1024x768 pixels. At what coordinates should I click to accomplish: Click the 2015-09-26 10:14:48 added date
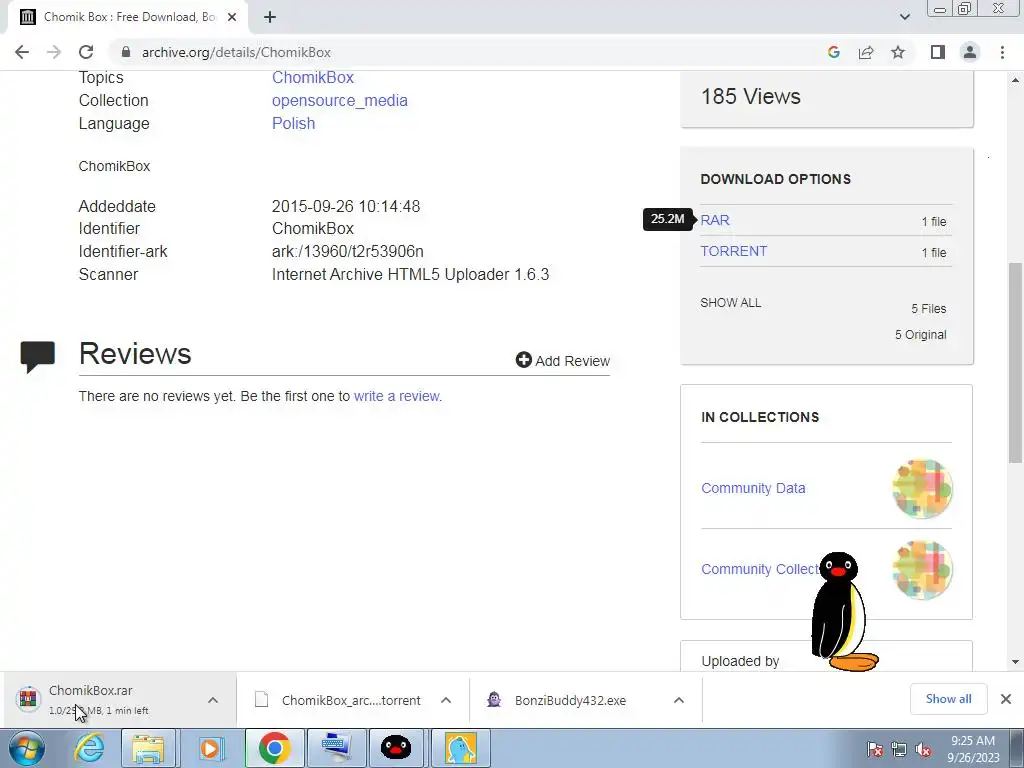coord(345,206)
